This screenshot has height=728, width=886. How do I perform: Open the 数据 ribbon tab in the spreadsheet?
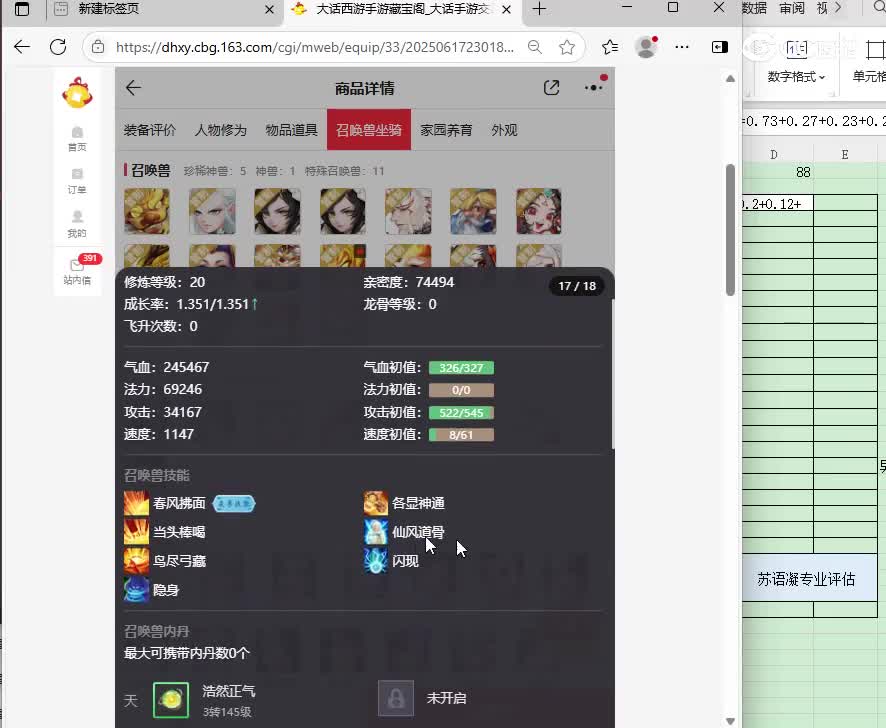pos(755,8)
